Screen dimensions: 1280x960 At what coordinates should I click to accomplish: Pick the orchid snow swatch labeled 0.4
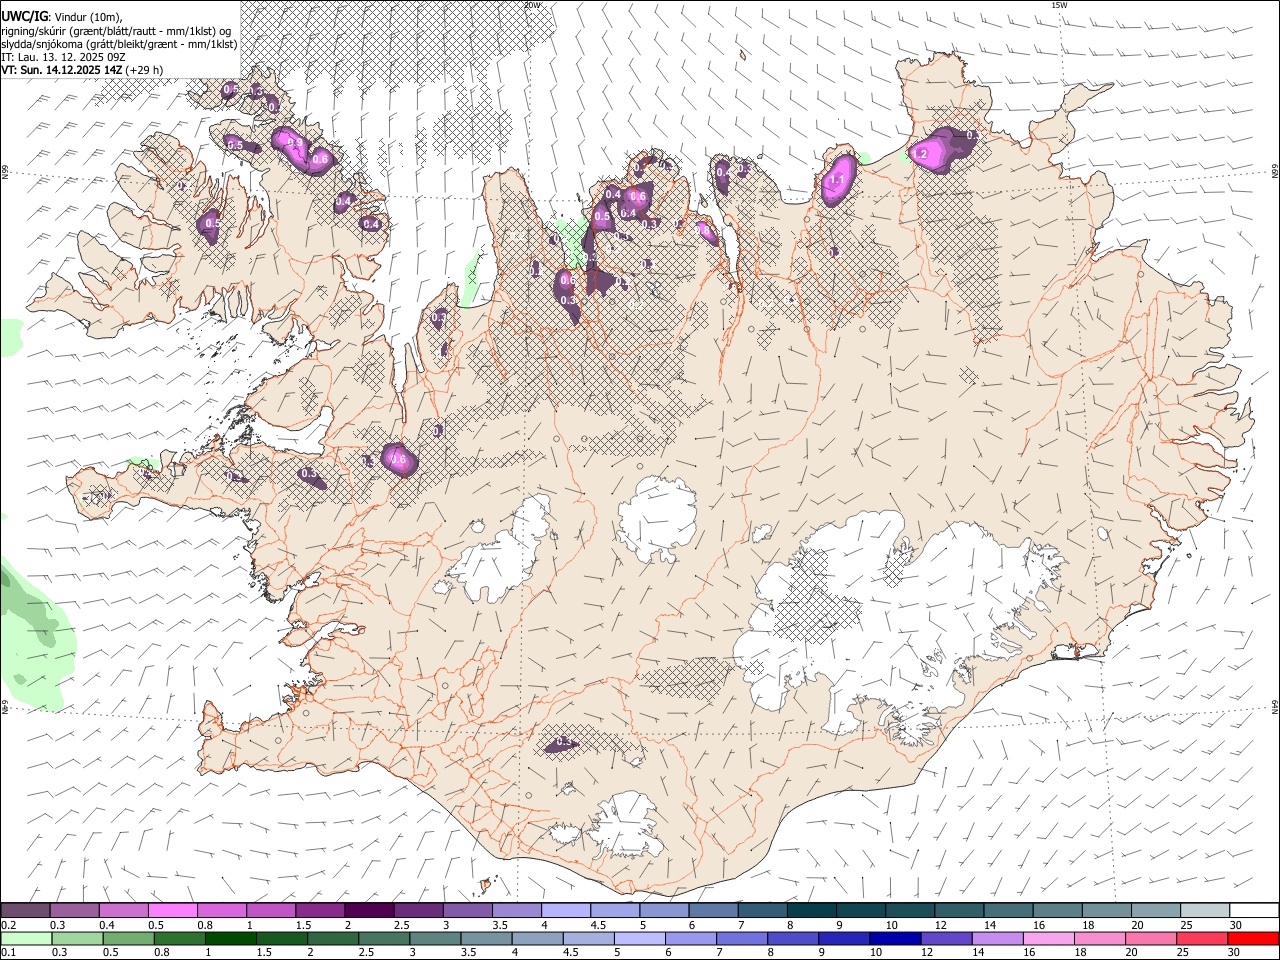point(123,910)
